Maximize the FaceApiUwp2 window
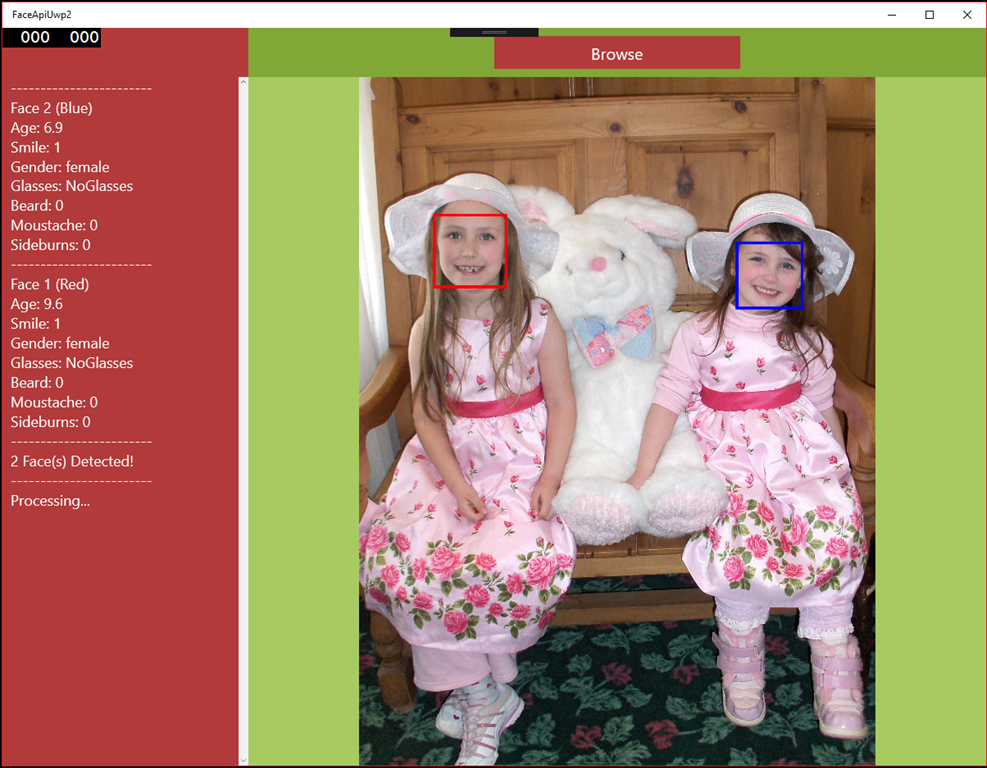 point(929,14)
